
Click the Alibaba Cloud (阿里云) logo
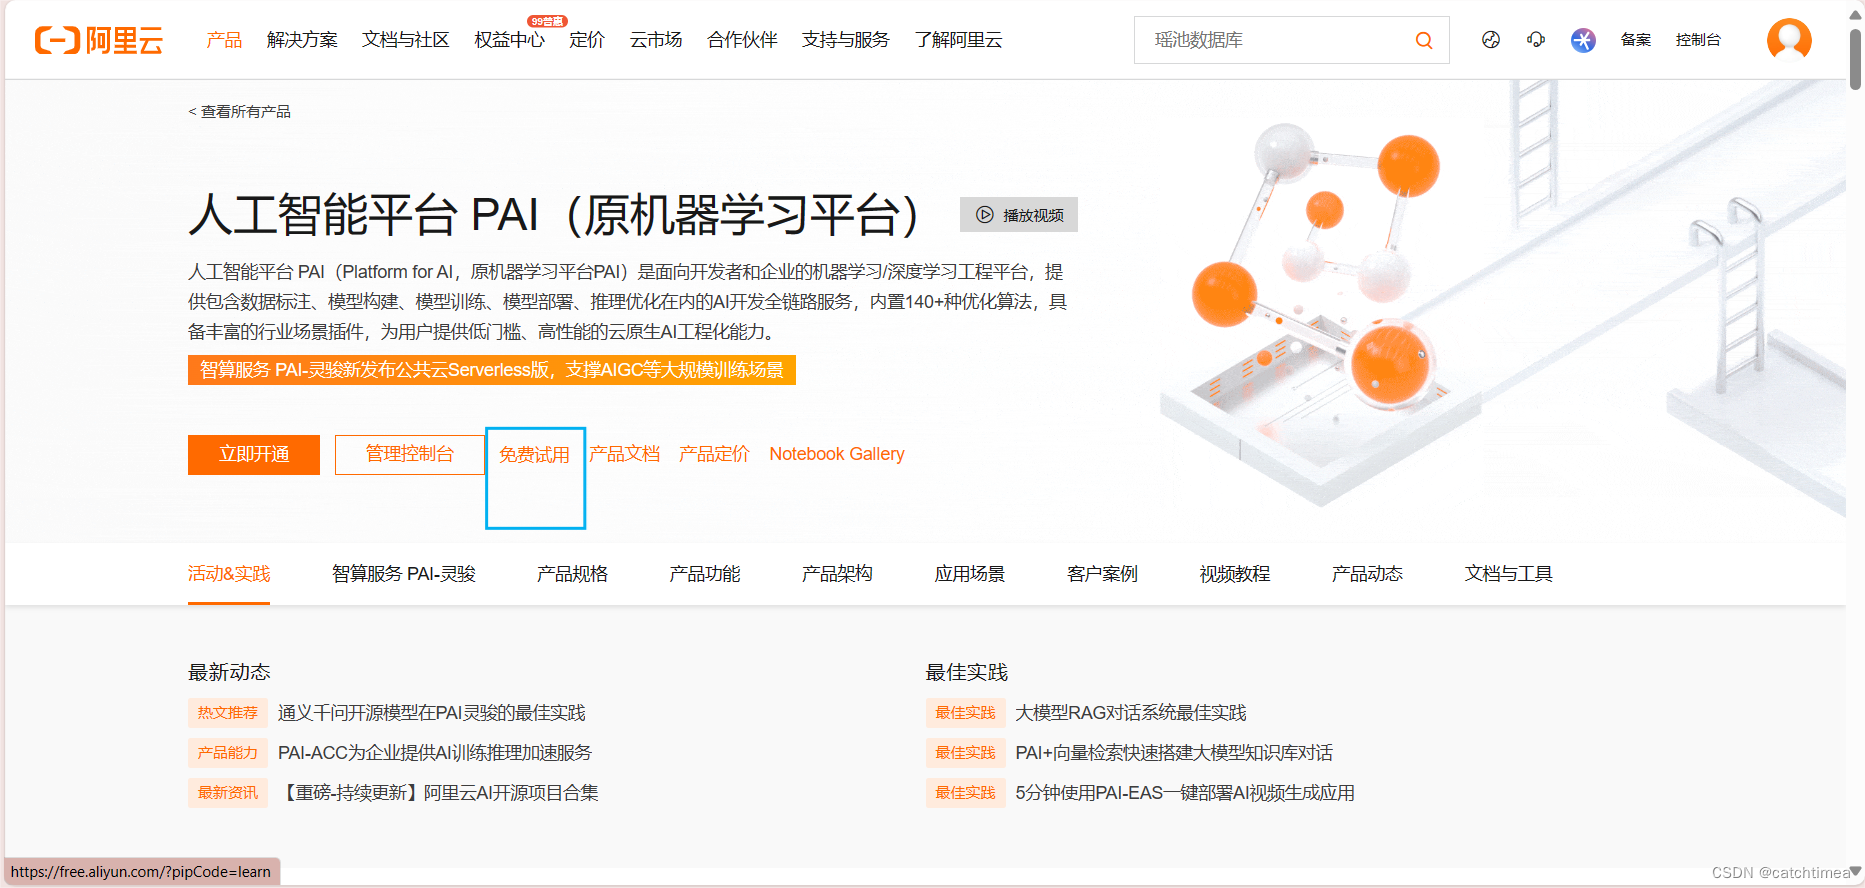click(99, 40)
